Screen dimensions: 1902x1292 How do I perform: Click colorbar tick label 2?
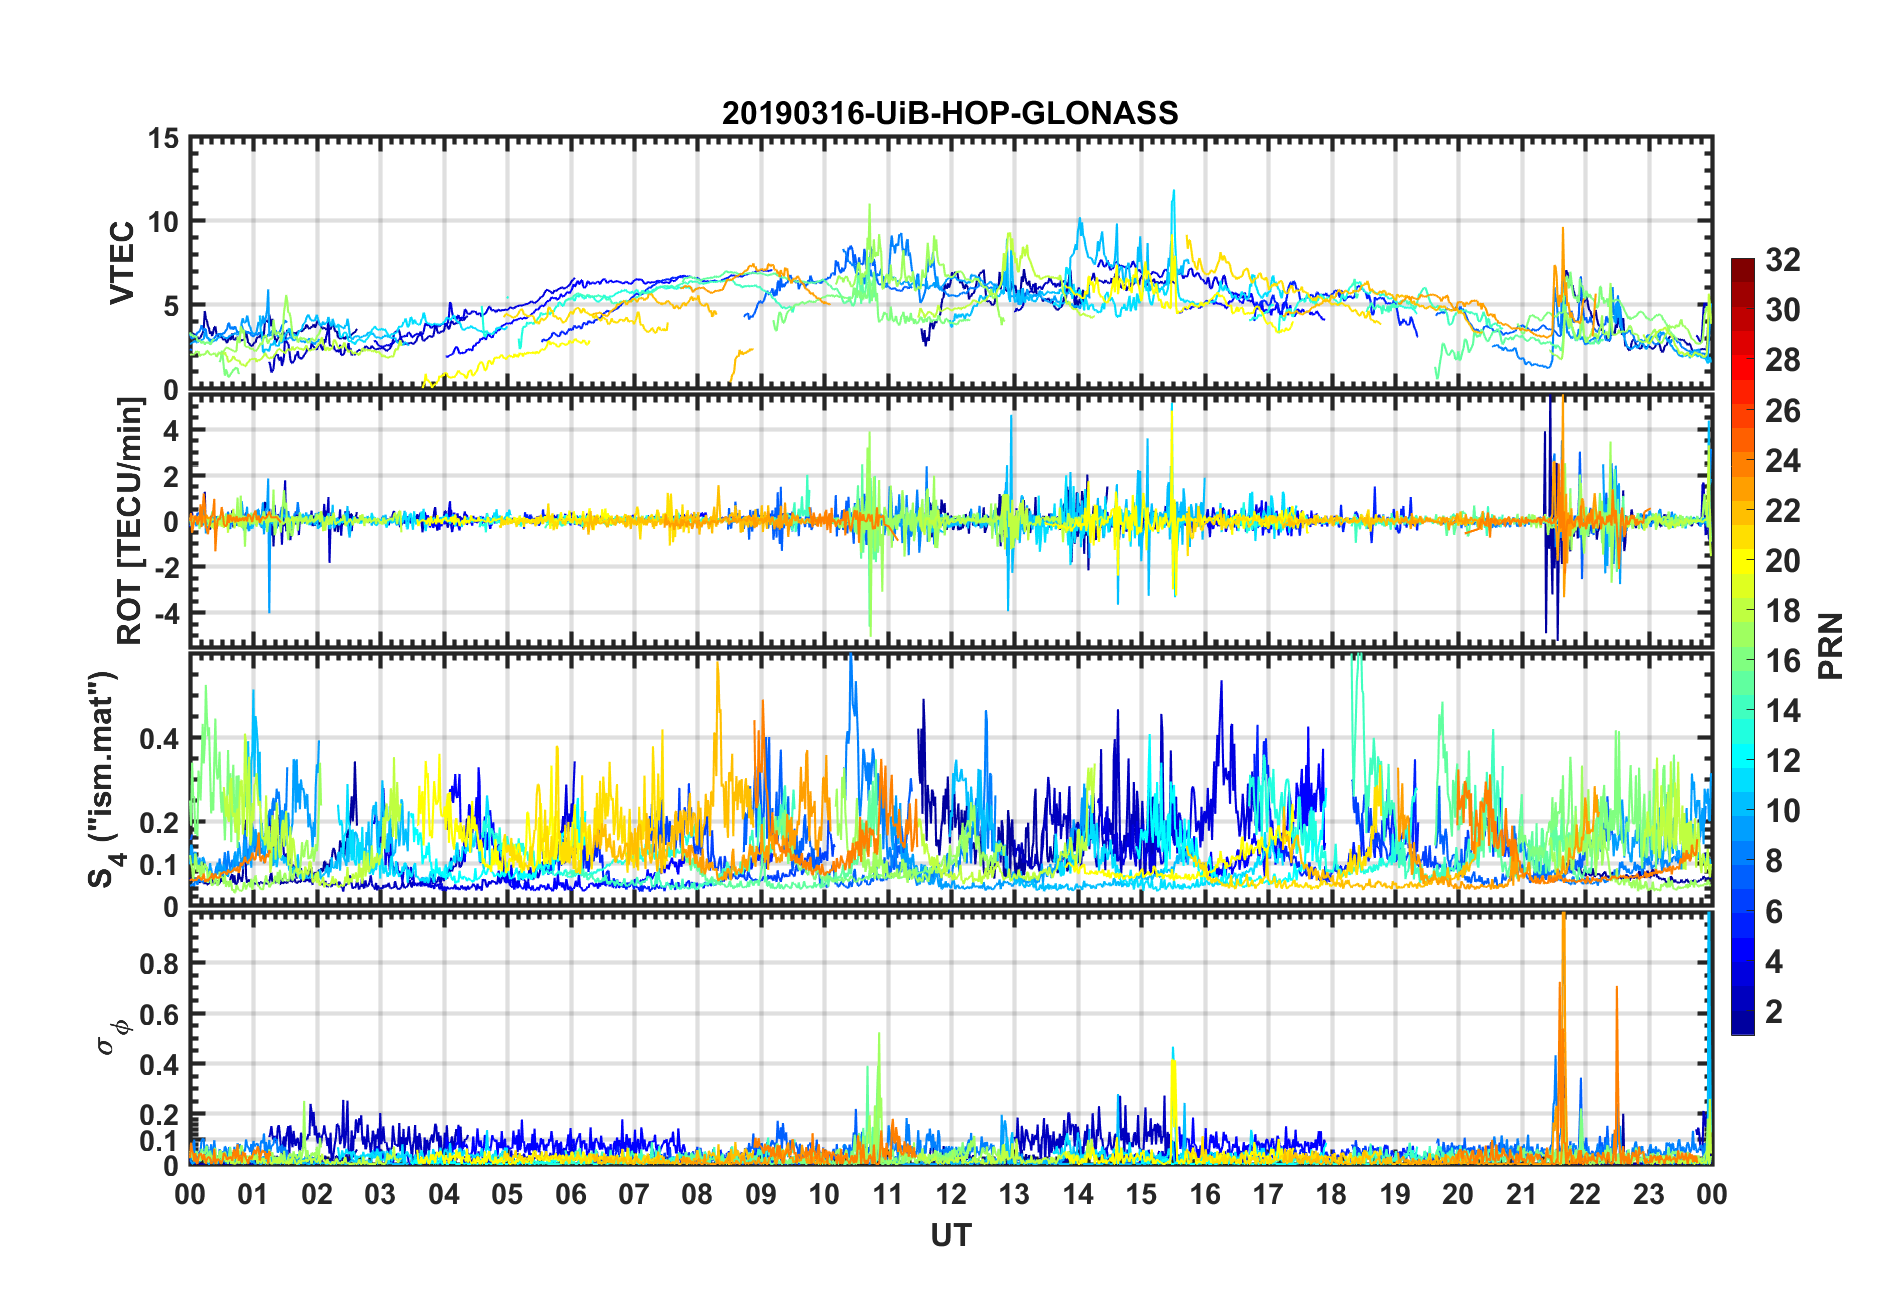[x=1774, y=1012]
